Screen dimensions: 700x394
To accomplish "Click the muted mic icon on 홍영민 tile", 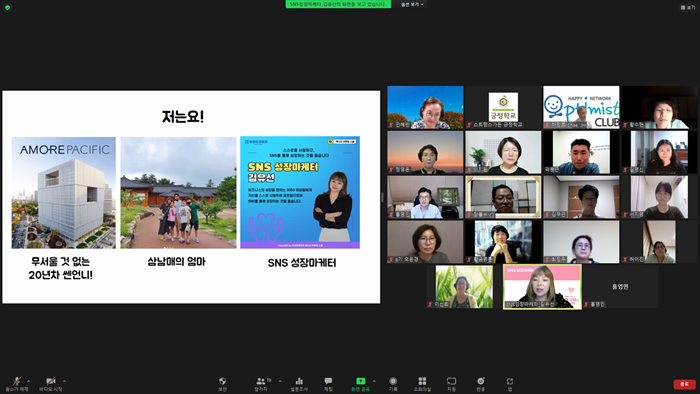I will (586, 304).
